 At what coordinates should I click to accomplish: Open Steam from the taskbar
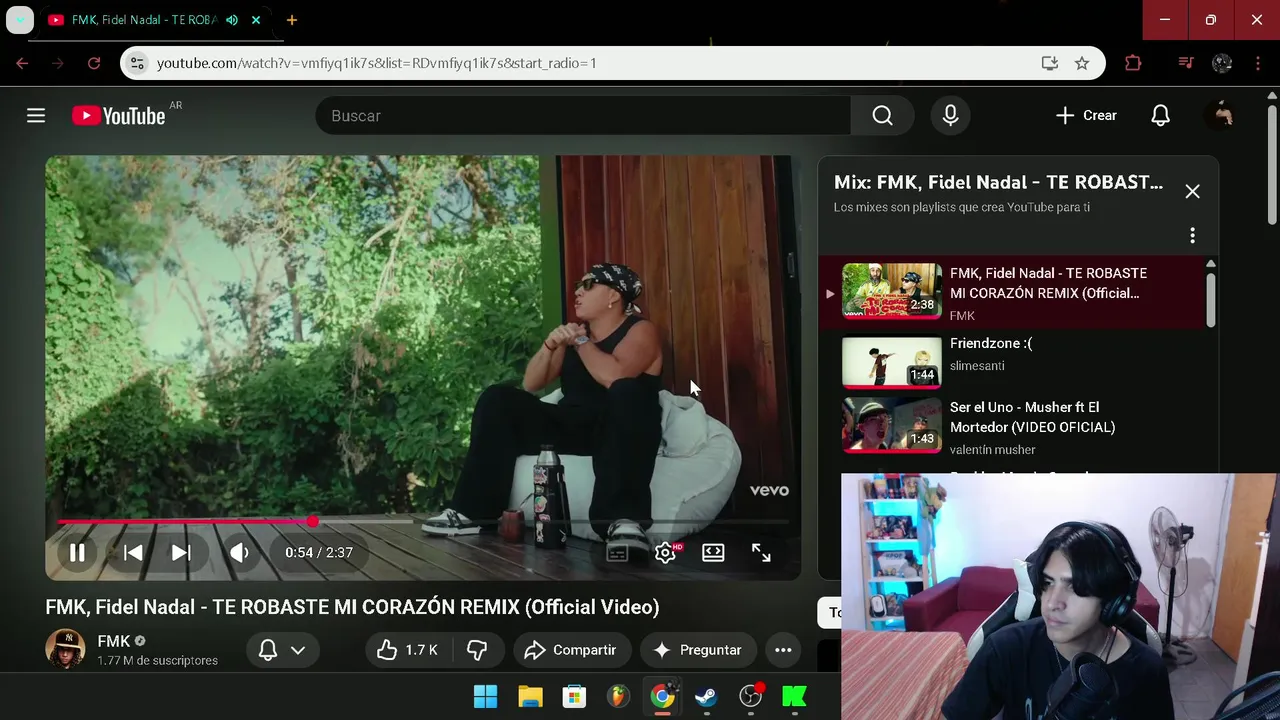(x=706, y=696)
